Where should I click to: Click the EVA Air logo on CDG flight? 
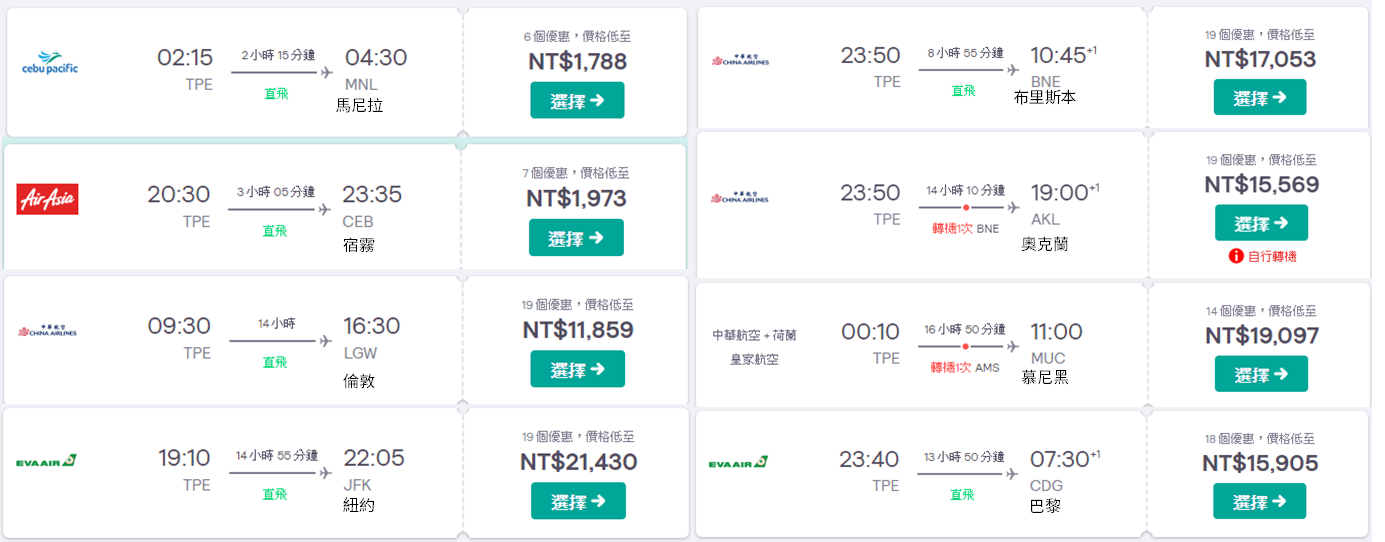click(738, 463)
